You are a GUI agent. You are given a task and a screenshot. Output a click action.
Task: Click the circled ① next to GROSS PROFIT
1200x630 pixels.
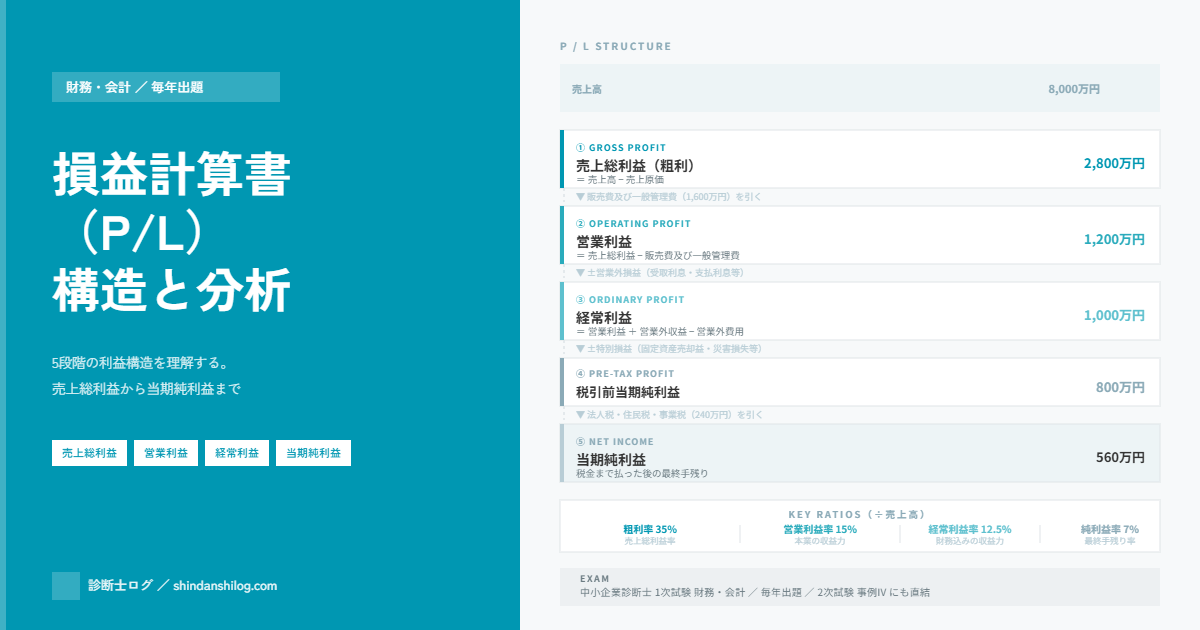pyautogui.click(x=581, y=148)
